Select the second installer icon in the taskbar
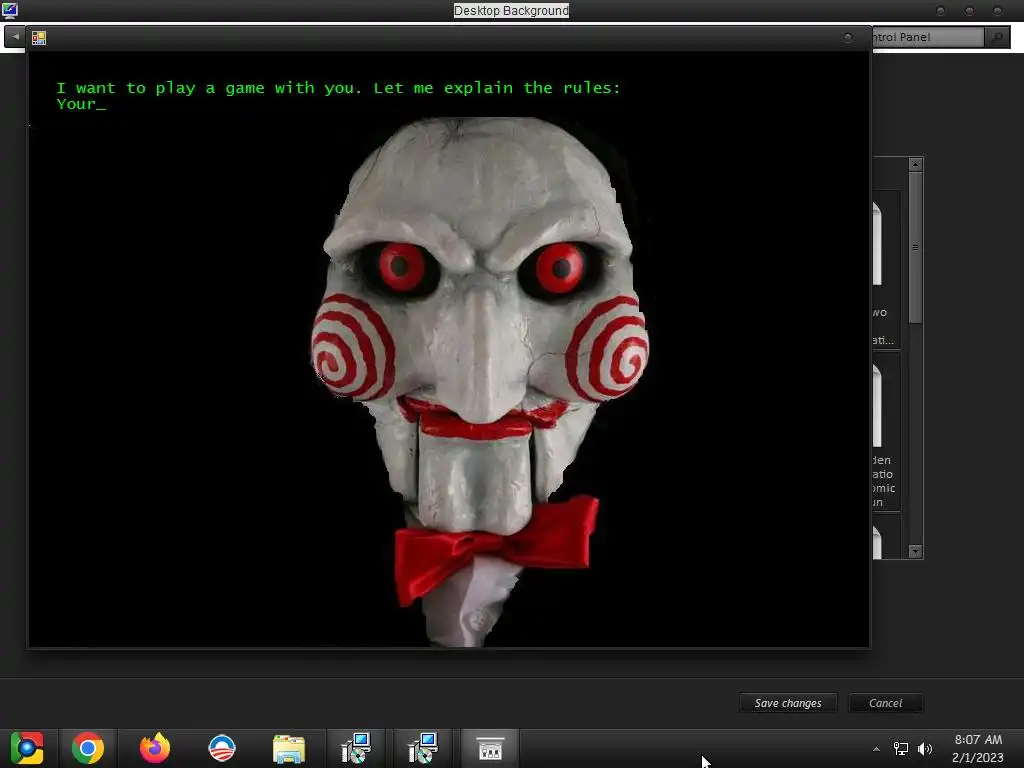 pos(423,748)
